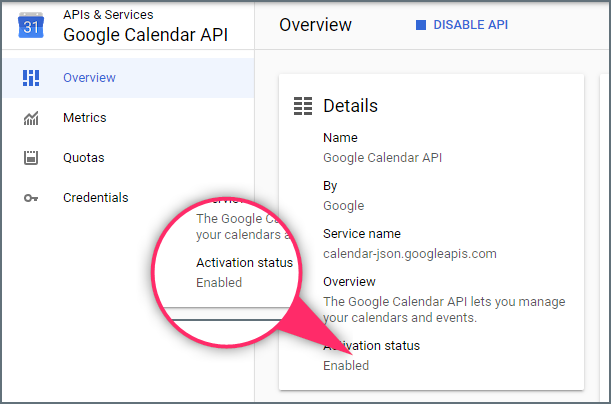Click the Quotas icon in sidebar
The image size is (611, 404).
pyautogui.click(x=31, y=158)
